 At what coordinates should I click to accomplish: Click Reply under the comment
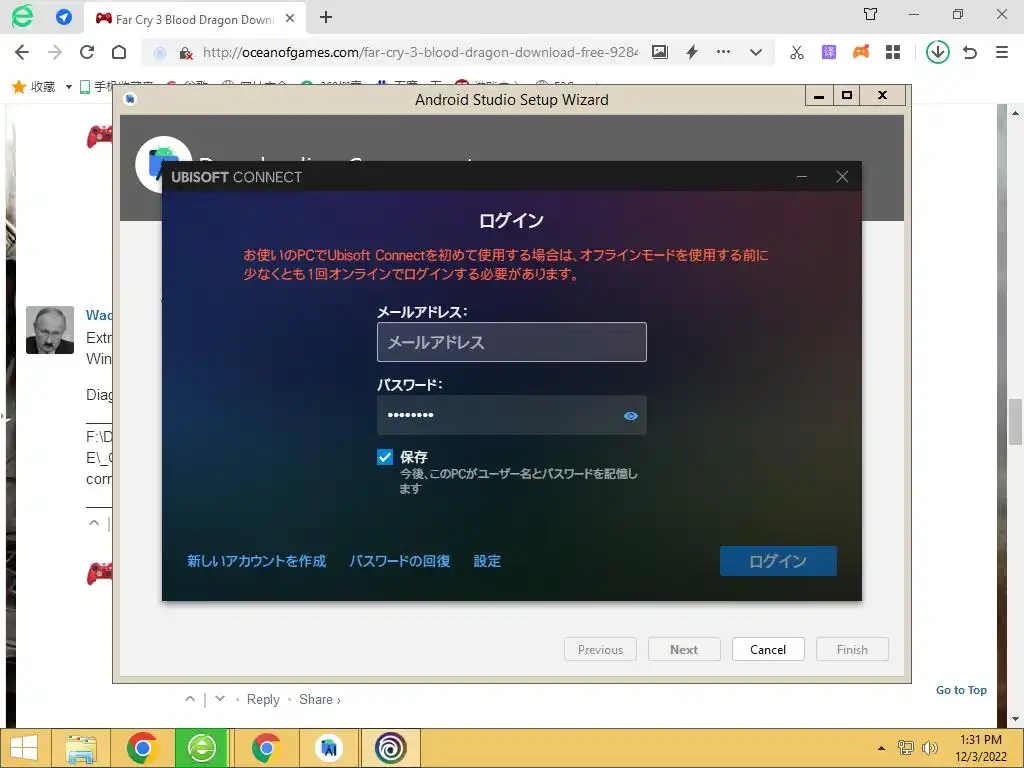click(263, 699)
